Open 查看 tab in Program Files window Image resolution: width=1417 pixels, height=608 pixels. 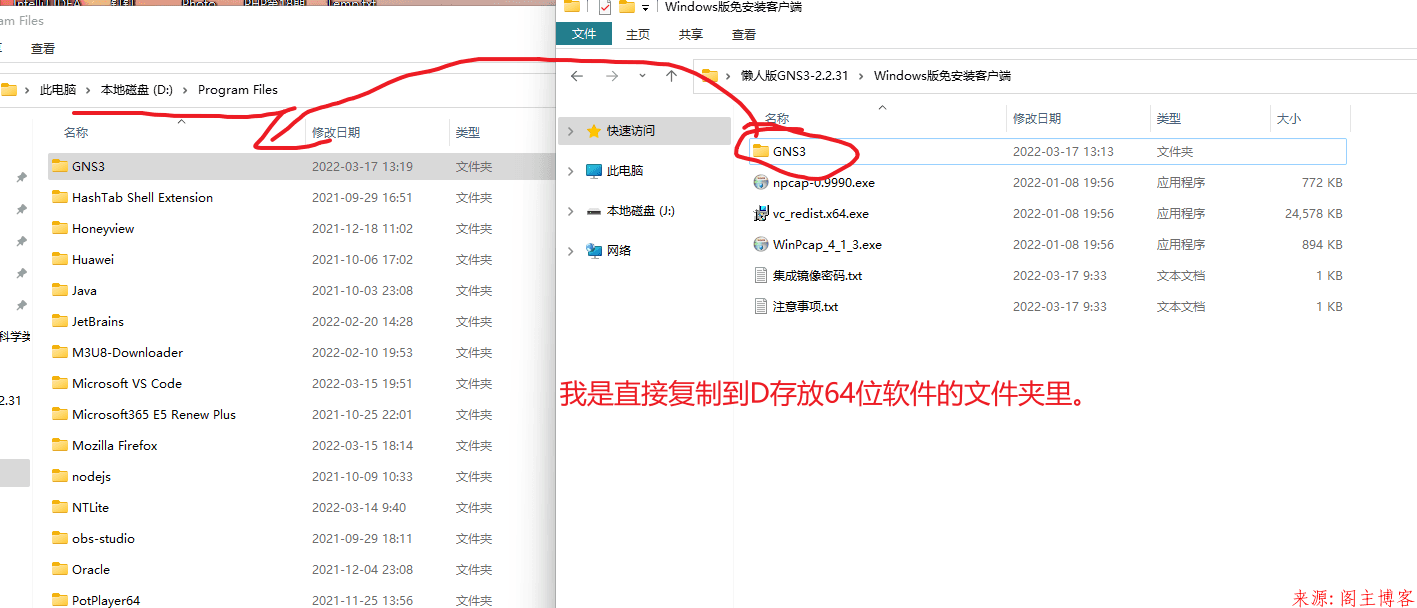(x=43, y=48)
